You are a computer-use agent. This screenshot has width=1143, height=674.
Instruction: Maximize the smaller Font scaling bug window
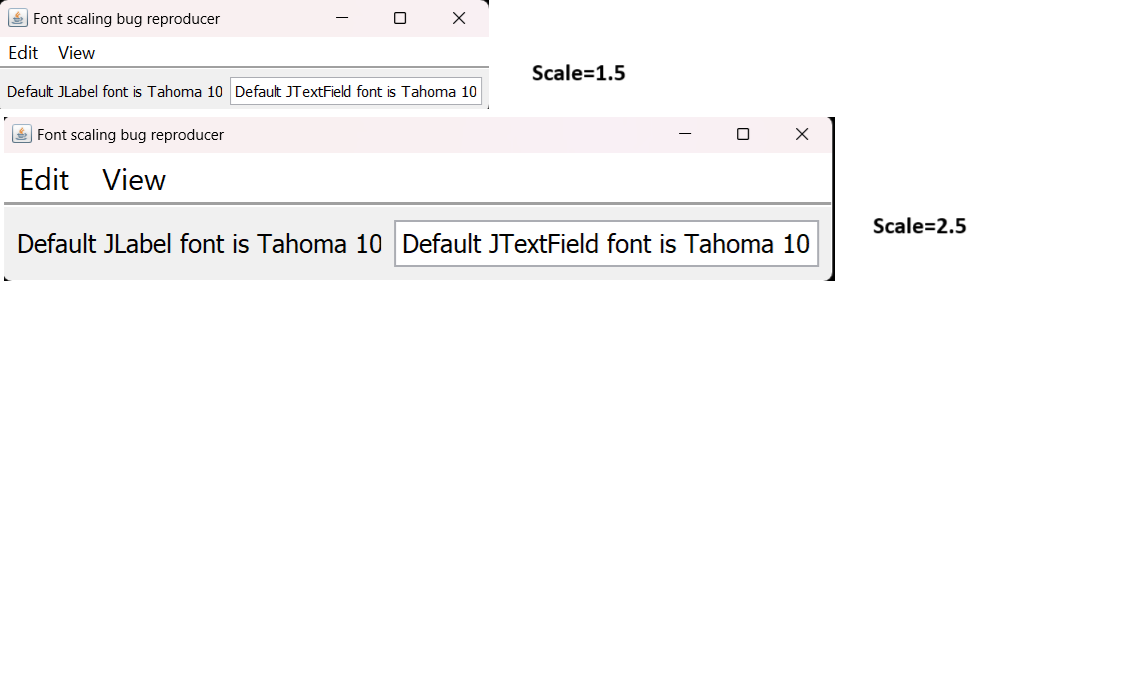click(x=400, y=18)
